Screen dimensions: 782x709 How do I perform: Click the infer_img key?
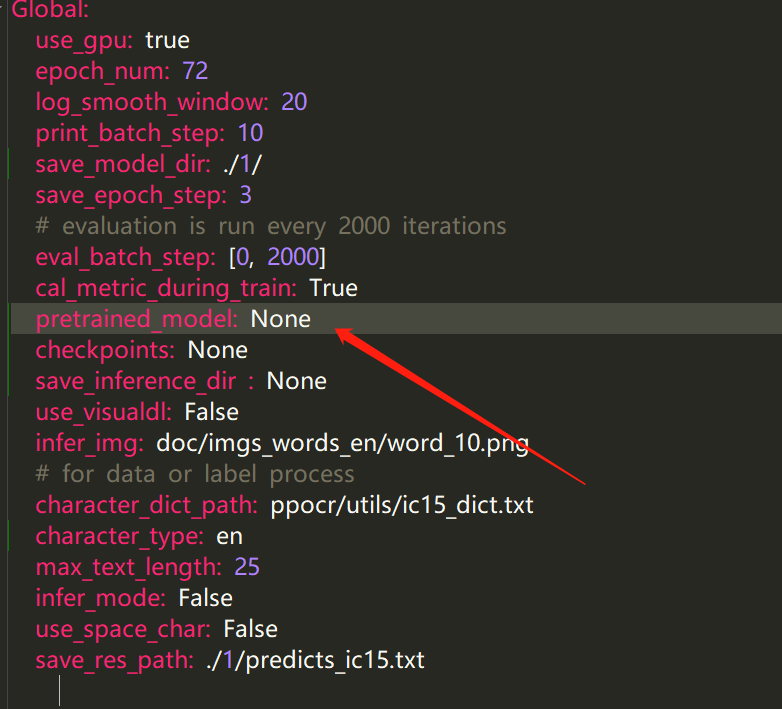(x=89, y=444)
